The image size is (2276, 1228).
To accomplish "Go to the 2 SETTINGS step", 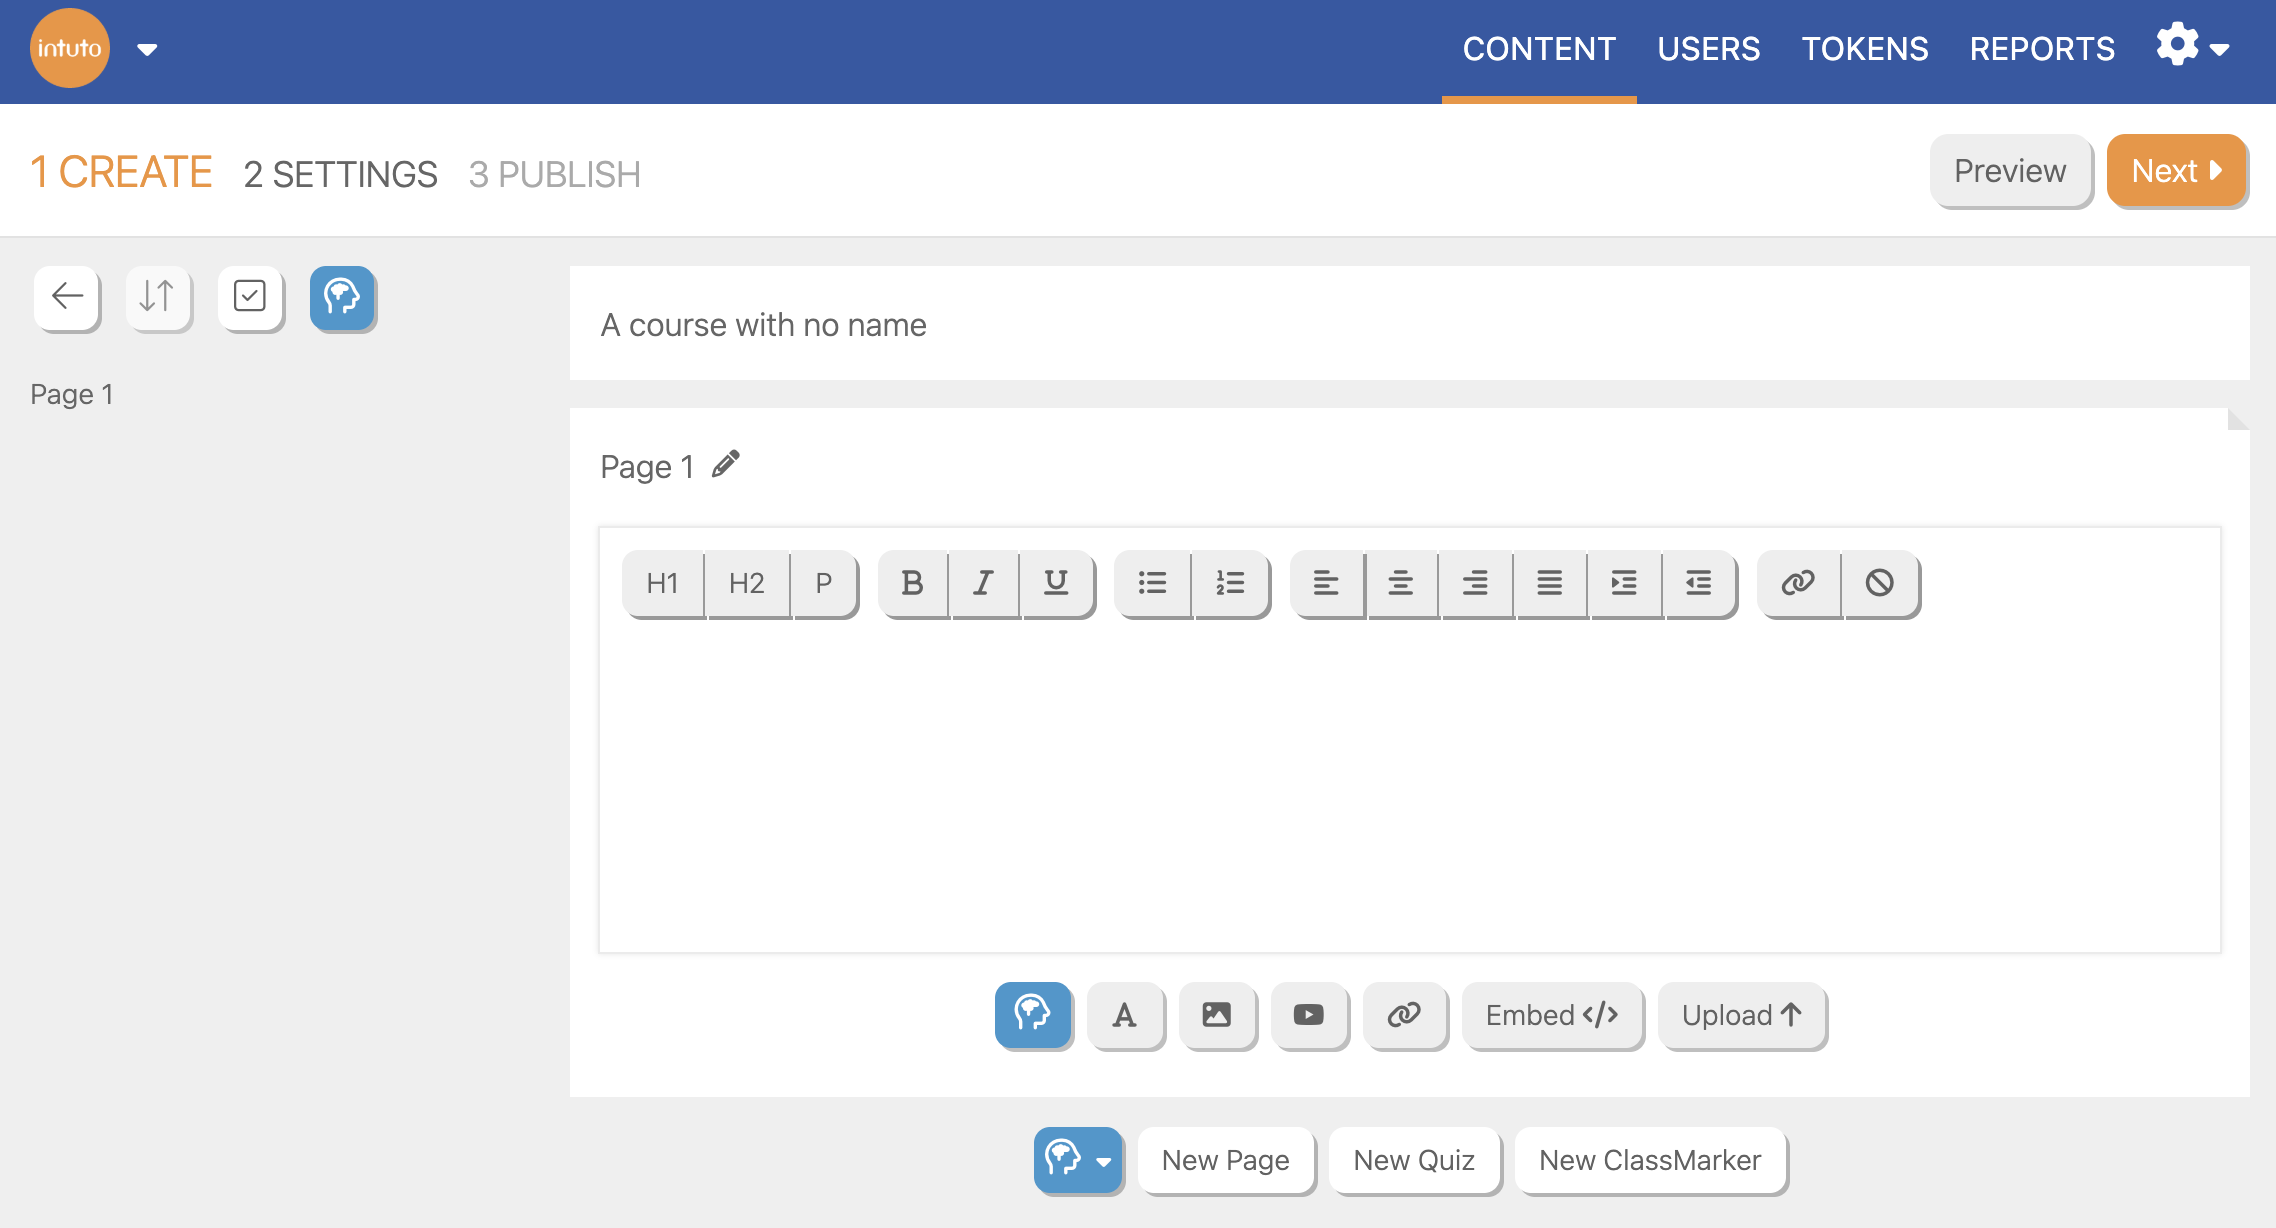I will pyautogui.click(x=340, y=174).
